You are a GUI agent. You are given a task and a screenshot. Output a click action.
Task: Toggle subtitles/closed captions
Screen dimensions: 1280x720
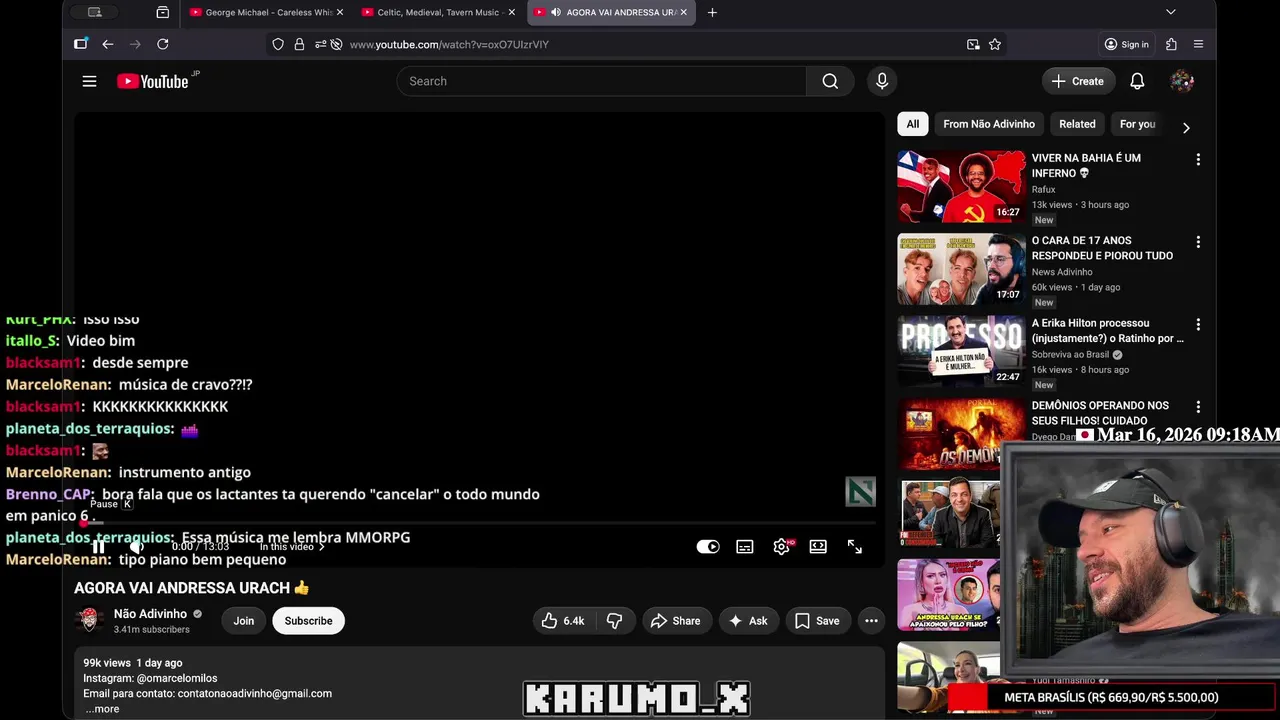(x=745, y=547)
